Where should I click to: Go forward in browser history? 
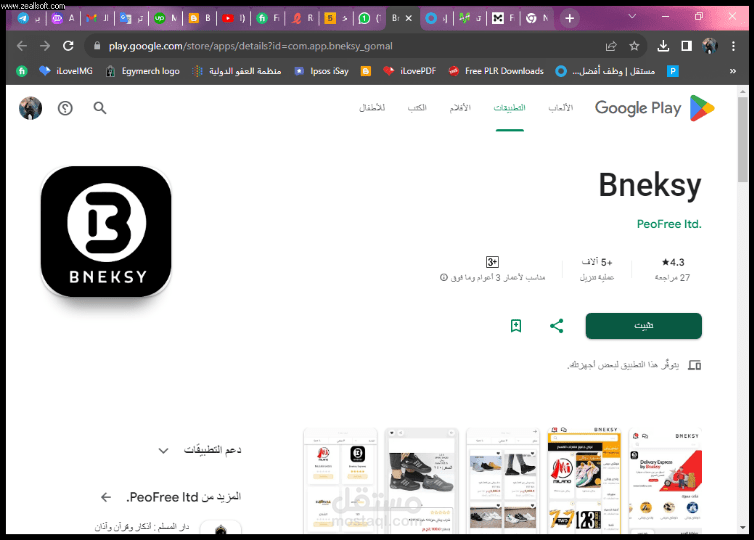point(45,46)
